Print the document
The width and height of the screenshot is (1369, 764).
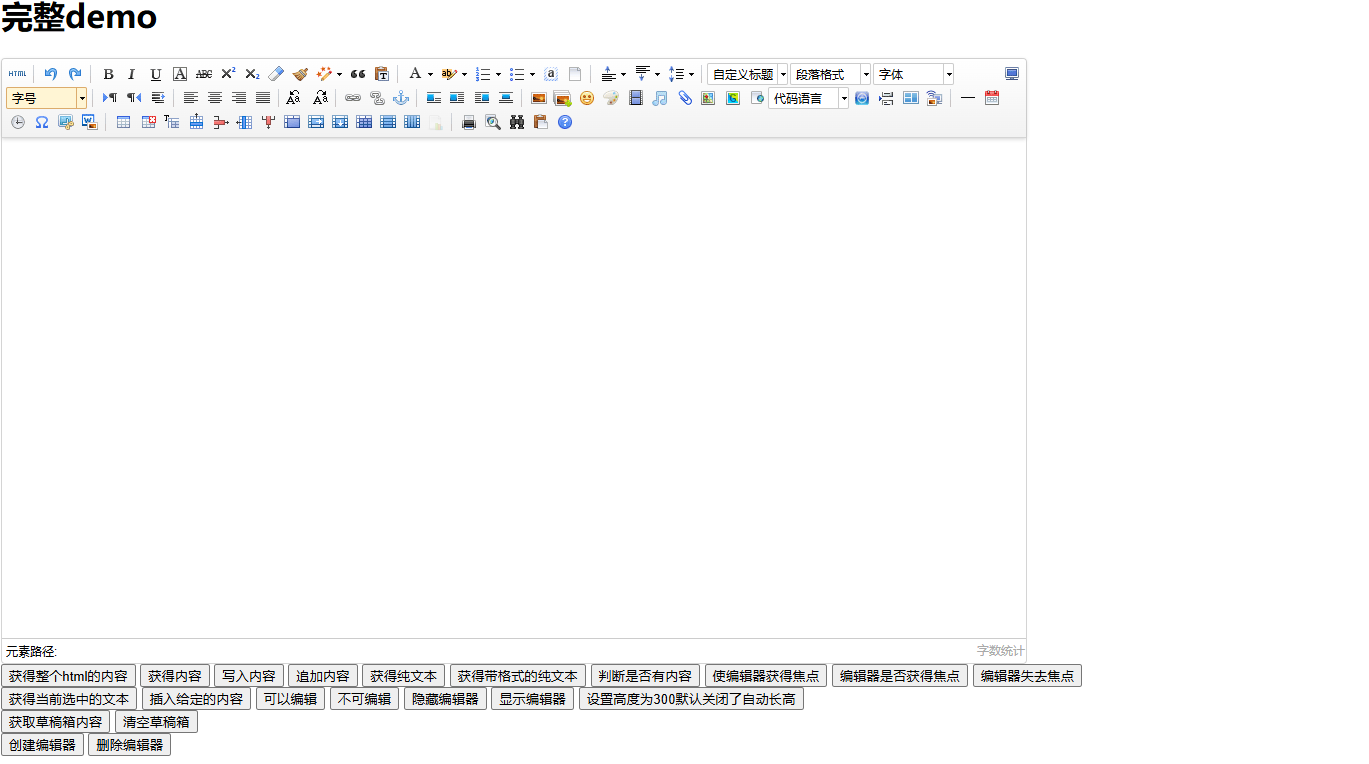tap(469, 121)
